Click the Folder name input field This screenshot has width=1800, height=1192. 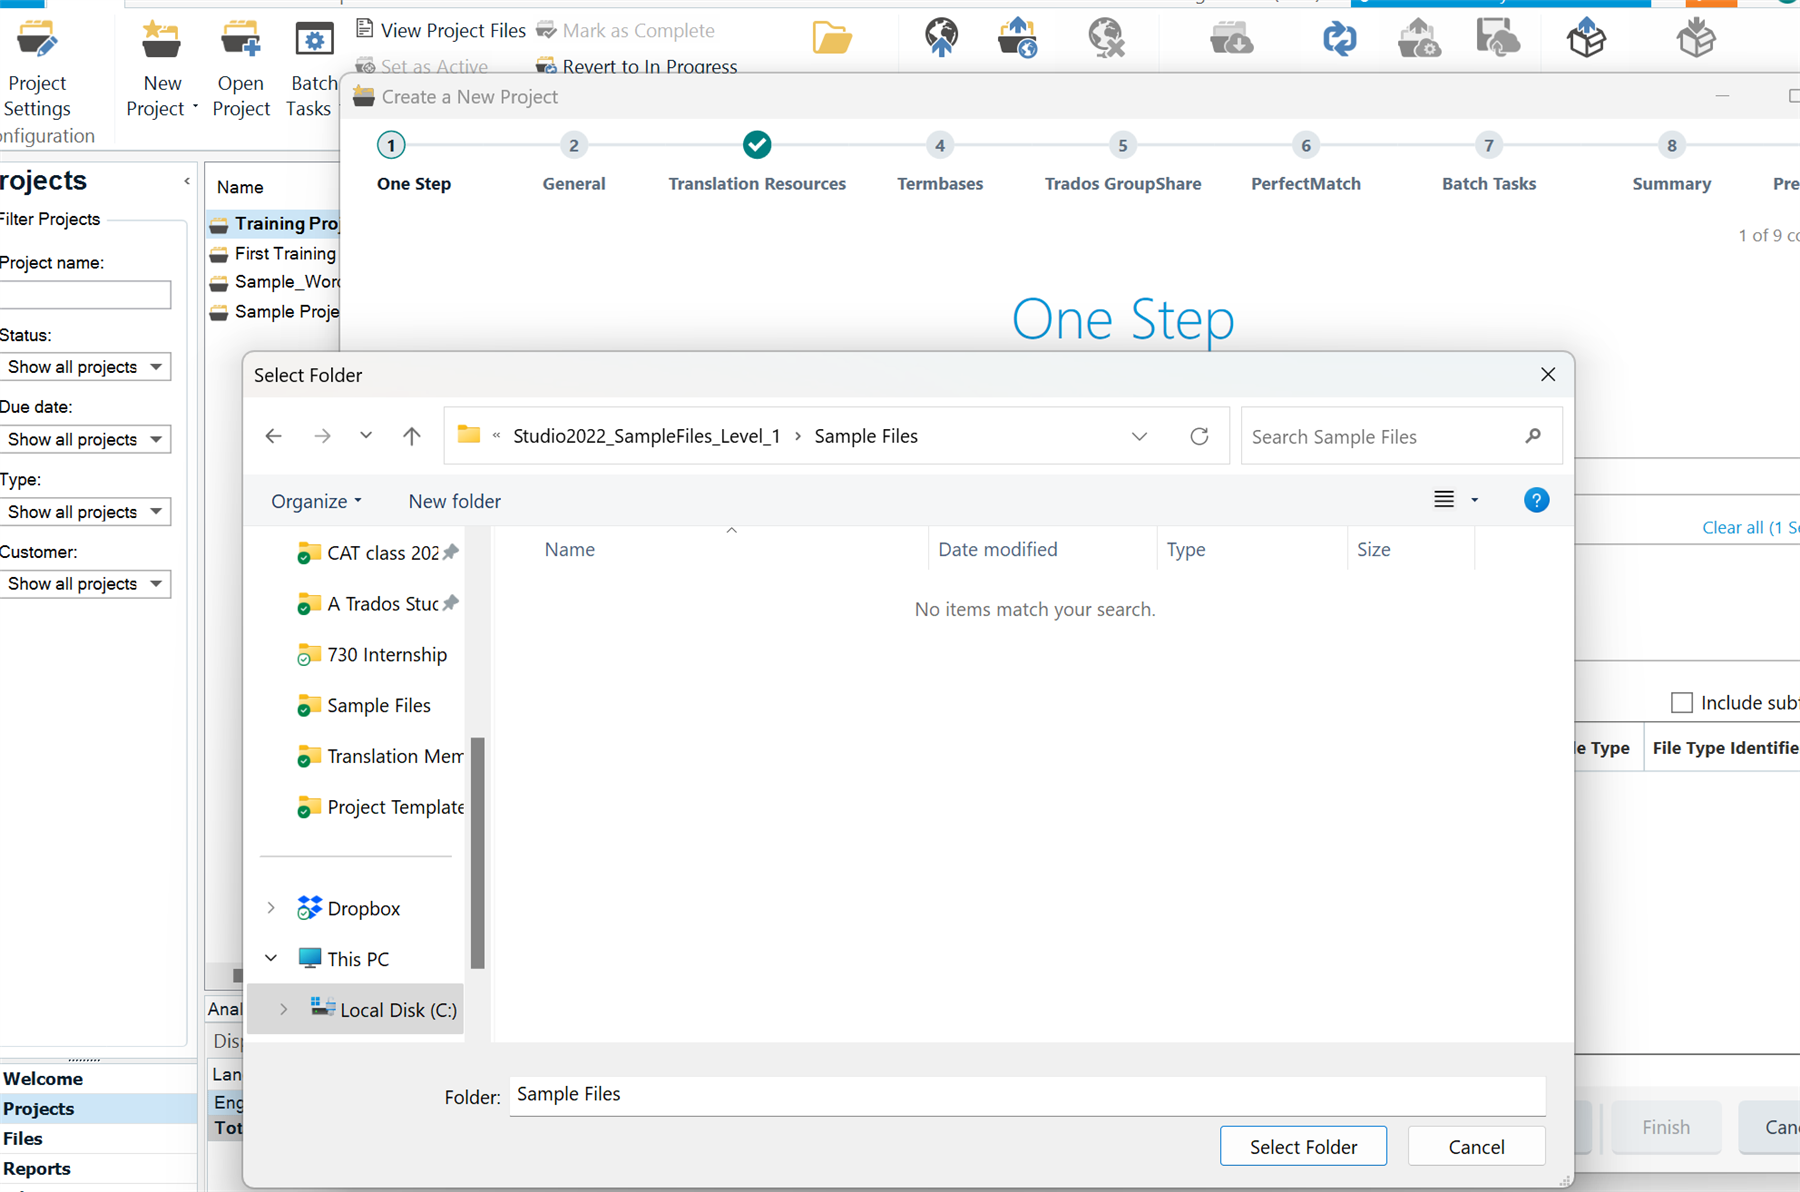coord(1027,1096)
